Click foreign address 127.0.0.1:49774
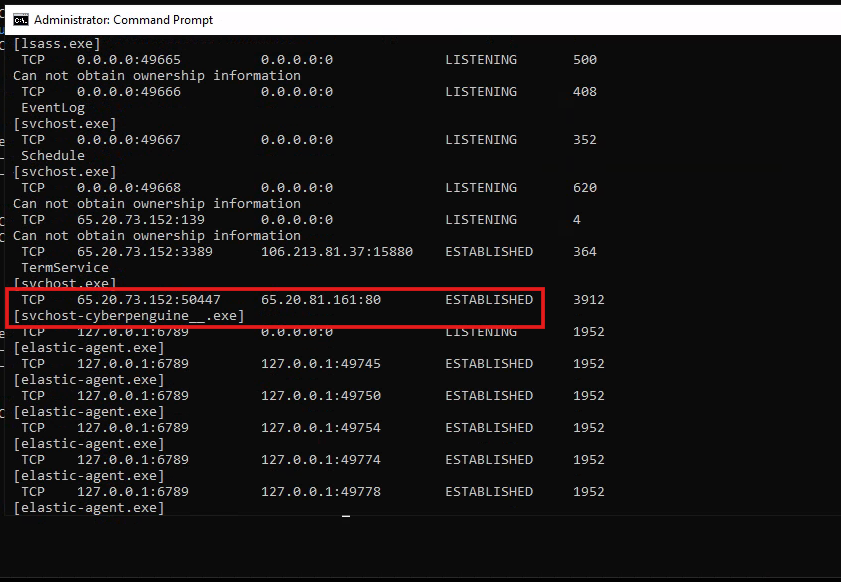 [x=321, y=460]
